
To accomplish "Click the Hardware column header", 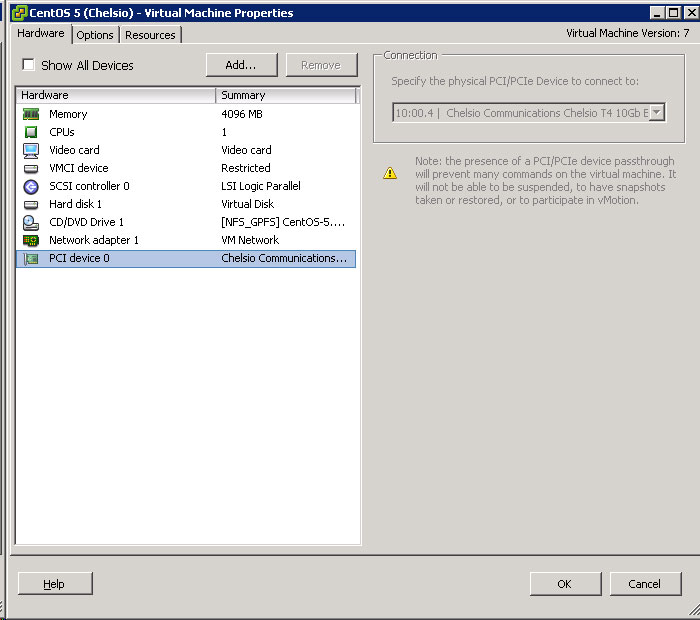I will click(x=115, y=95).
